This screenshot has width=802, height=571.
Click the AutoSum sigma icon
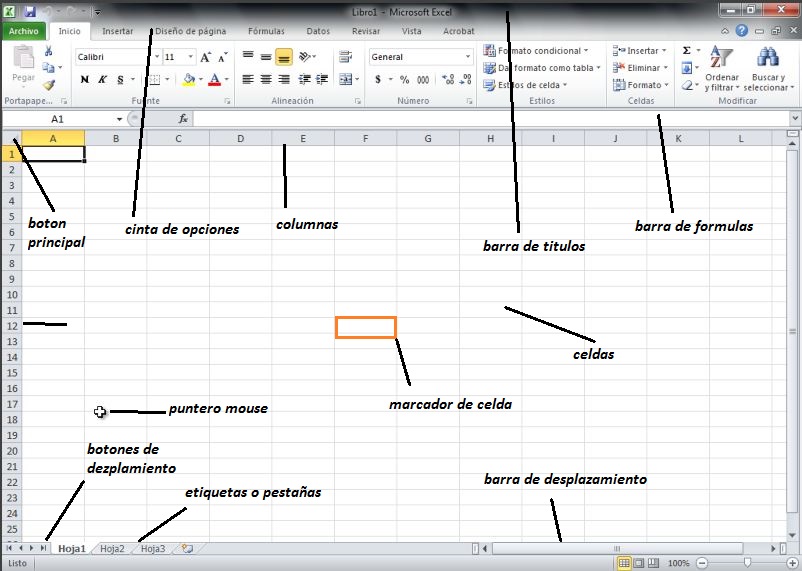click(x=687, y=51)
